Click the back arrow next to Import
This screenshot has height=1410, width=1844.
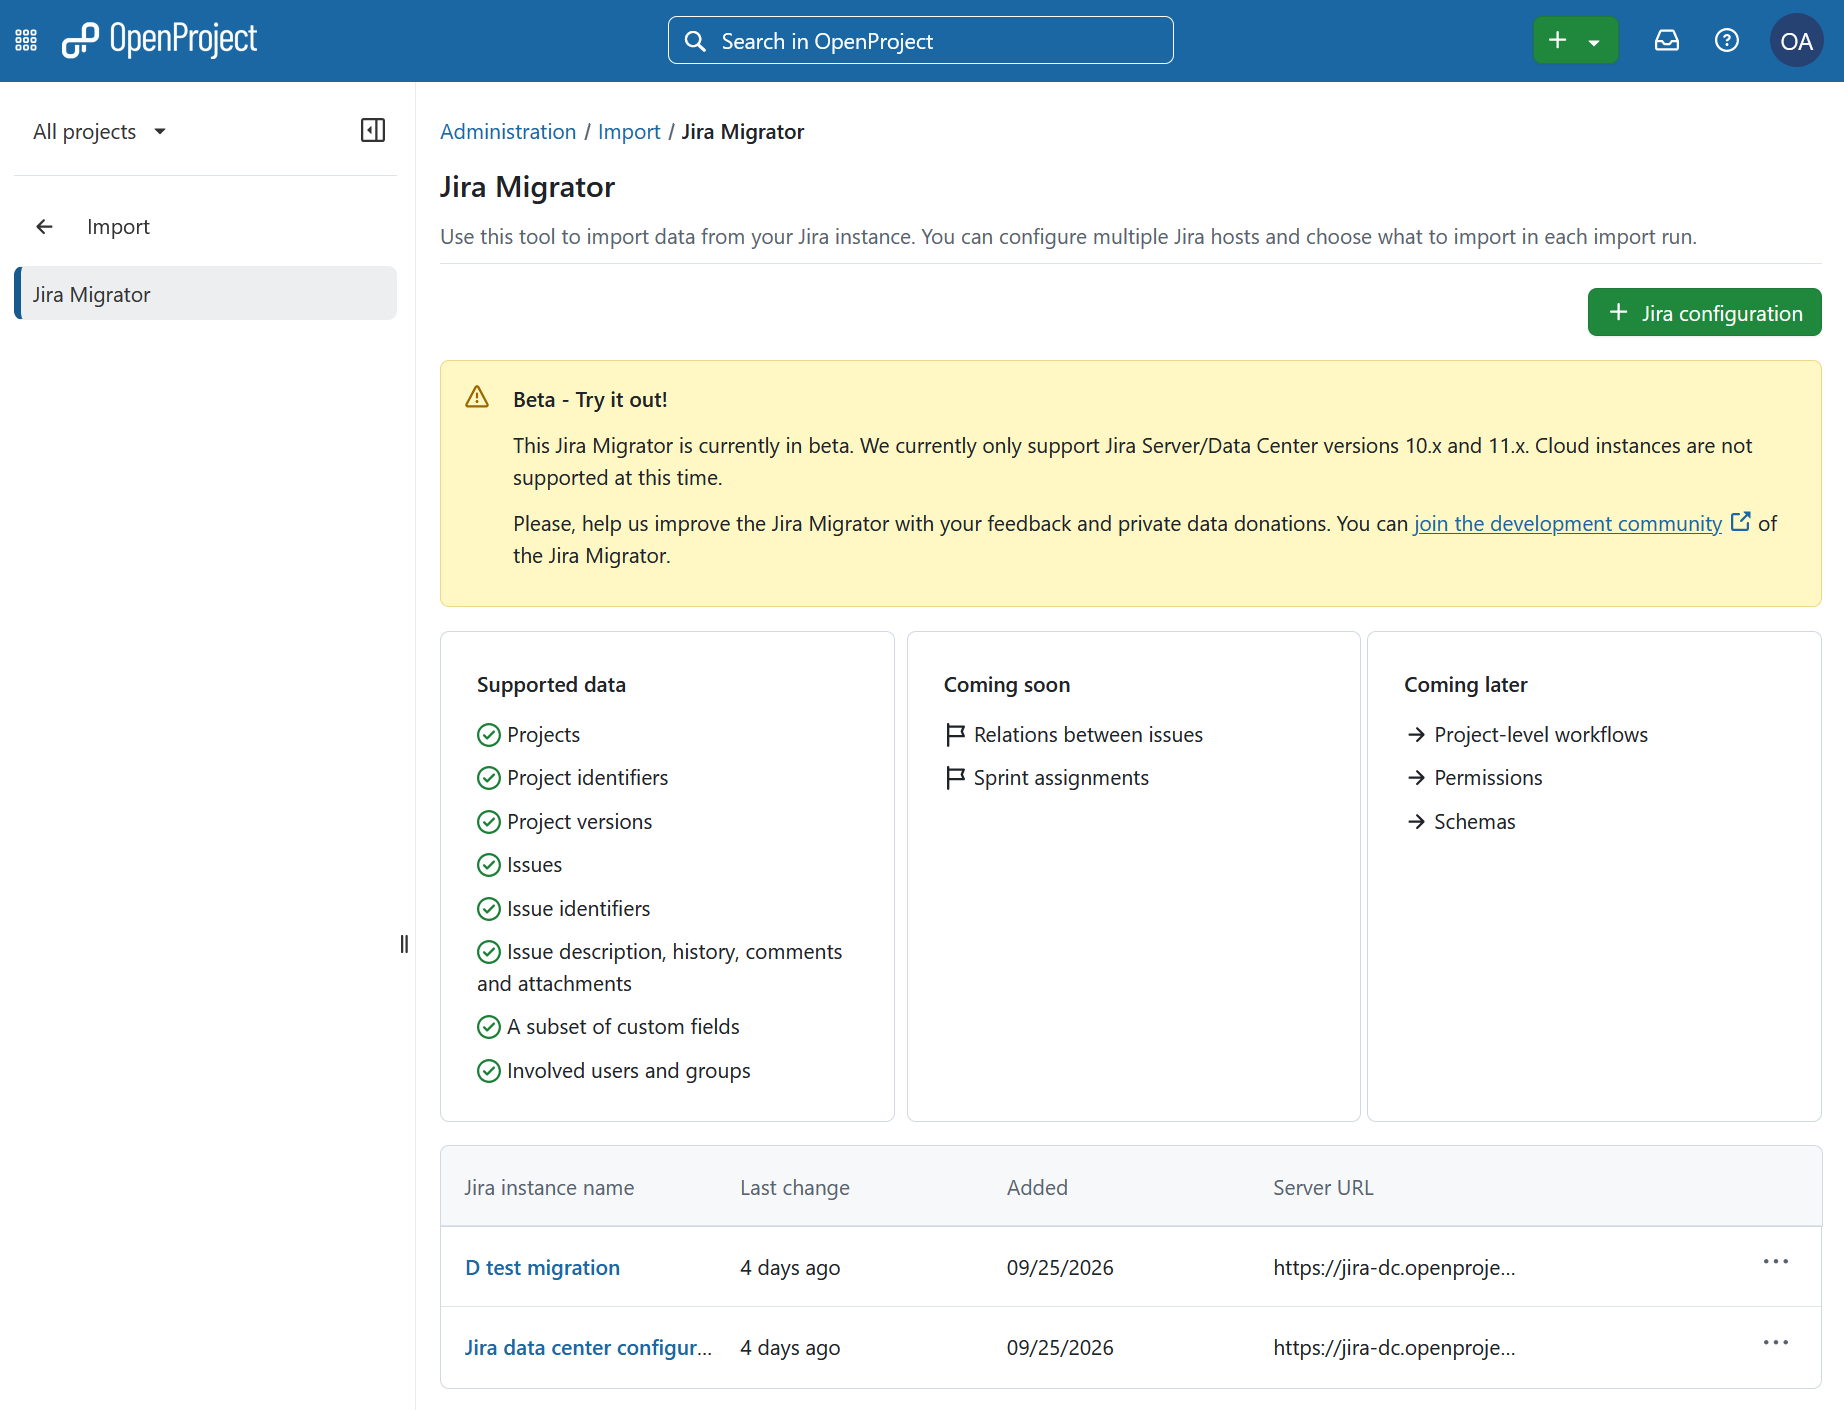[x=45, y=227]
